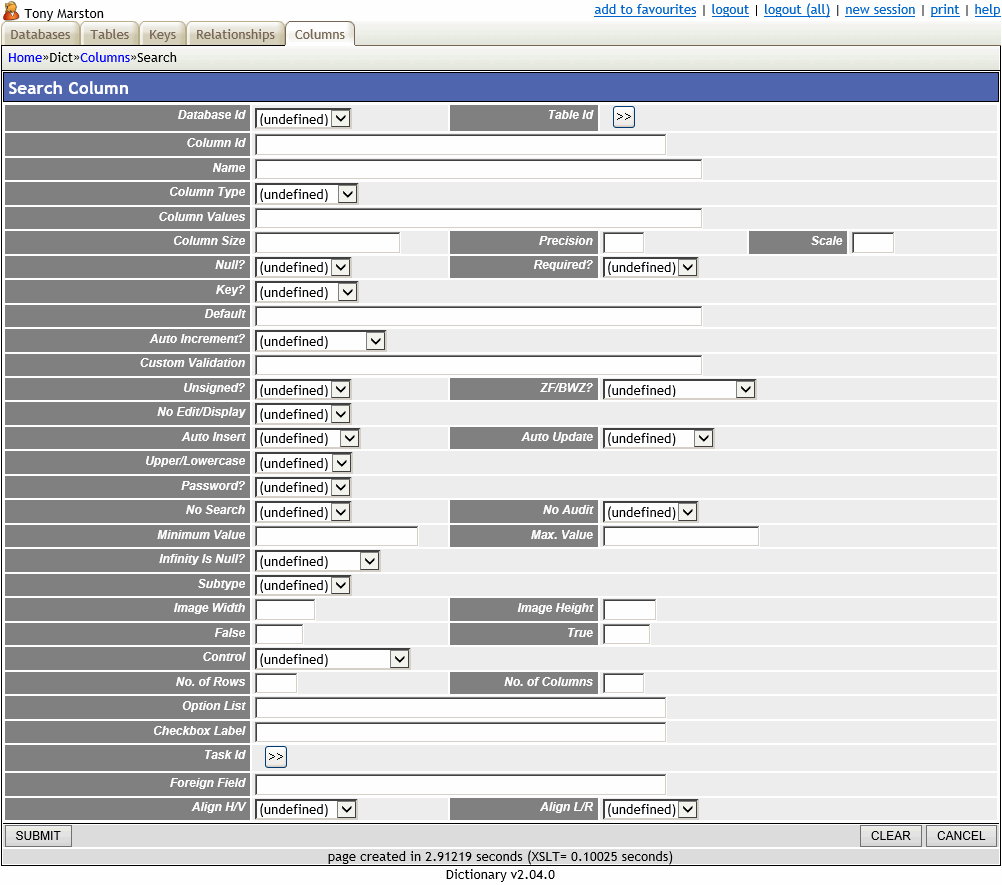Open the Keys tab
Viewport: 1002px width, 885px height.
click(162, 33)
